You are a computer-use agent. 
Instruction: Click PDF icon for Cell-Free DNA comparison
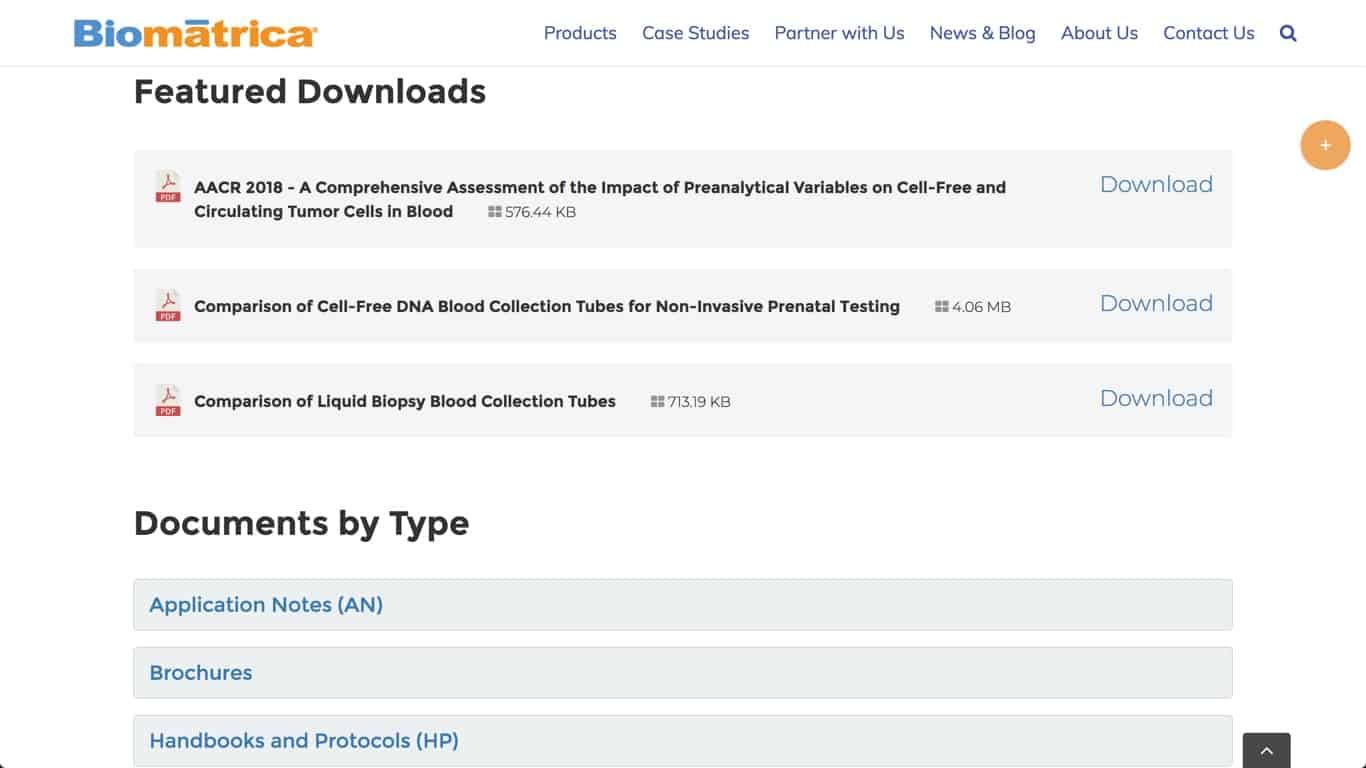pyautogui.click(x=168, y=305)
